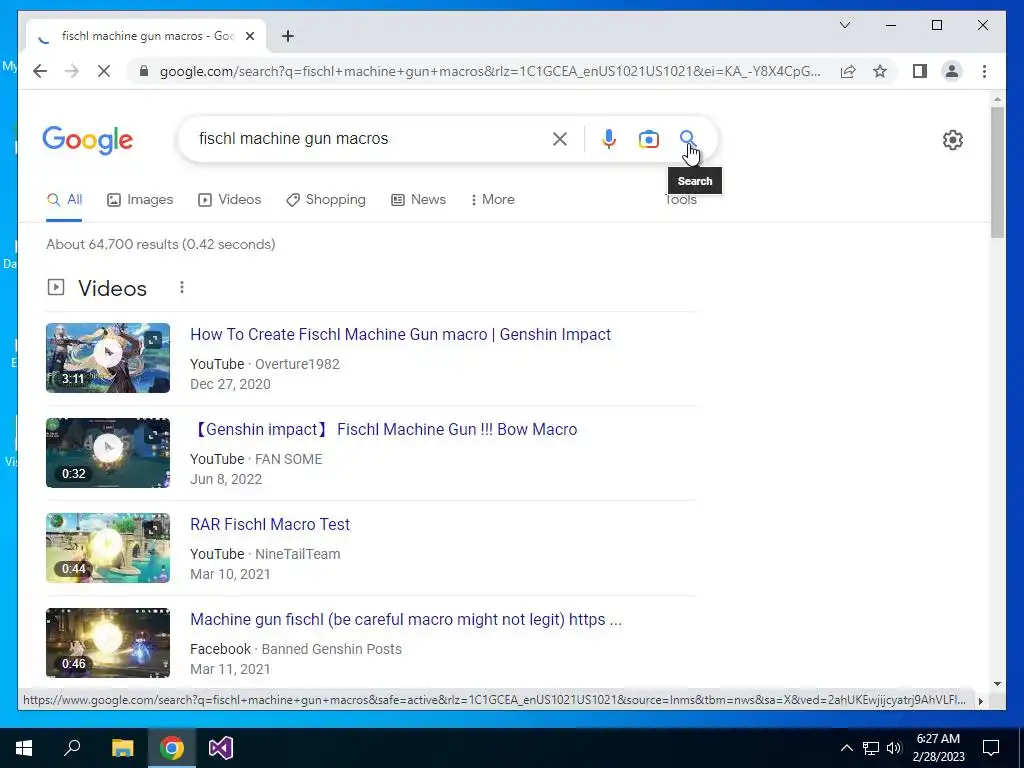Image resolution: width=1024 pixels, height=768 pixels.
Task: Switch to the Shopping tab
Action: click(326, 200)
